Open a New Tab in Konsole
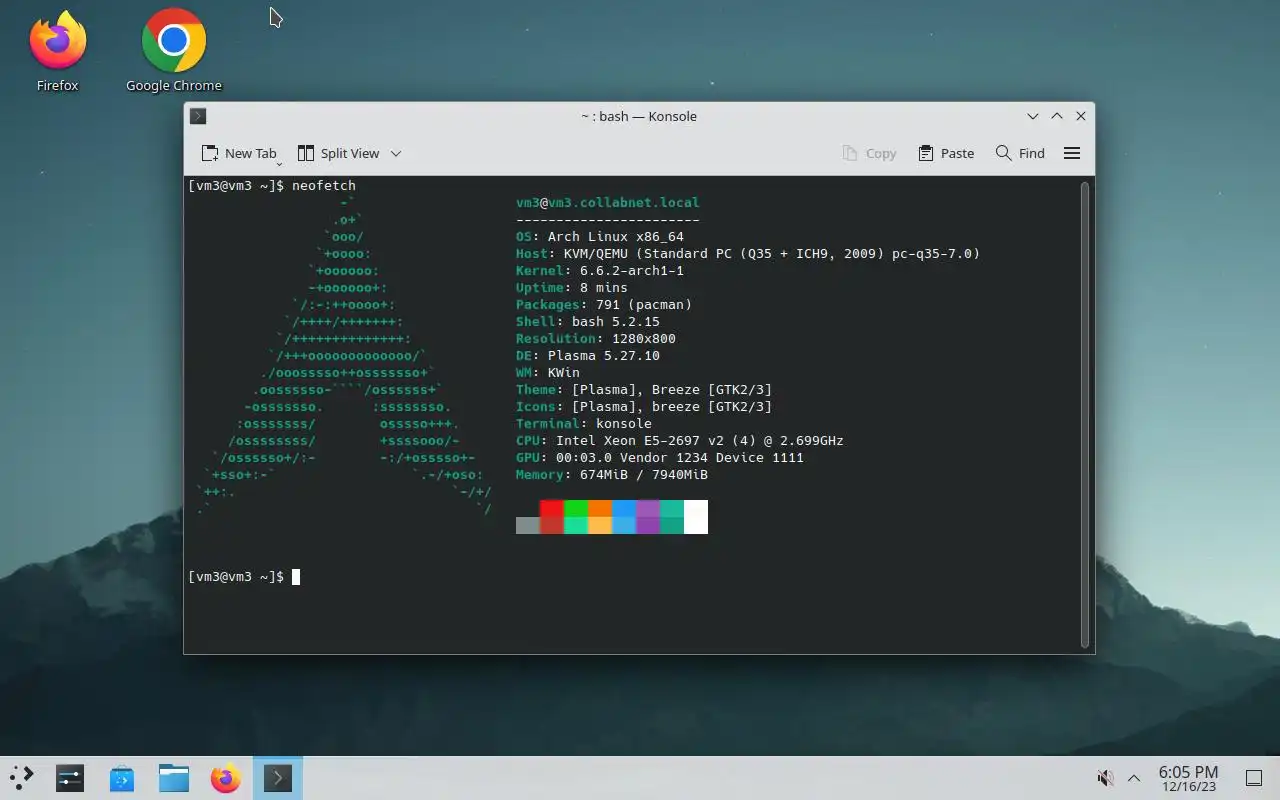 [238, 153]
